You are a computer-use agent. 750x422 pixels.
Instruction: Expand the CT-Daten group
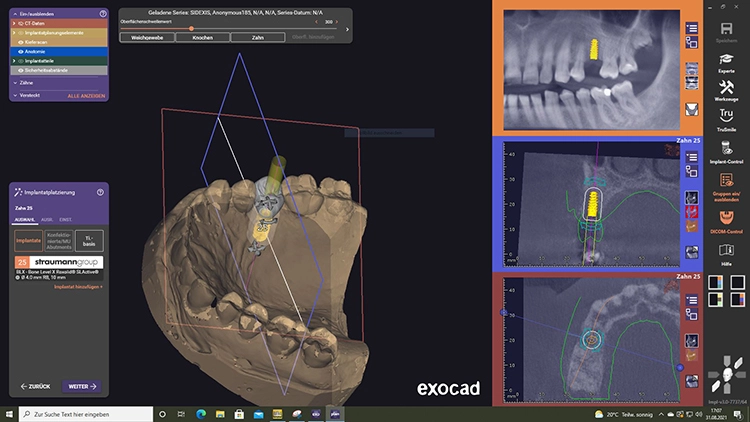[14, 23]
